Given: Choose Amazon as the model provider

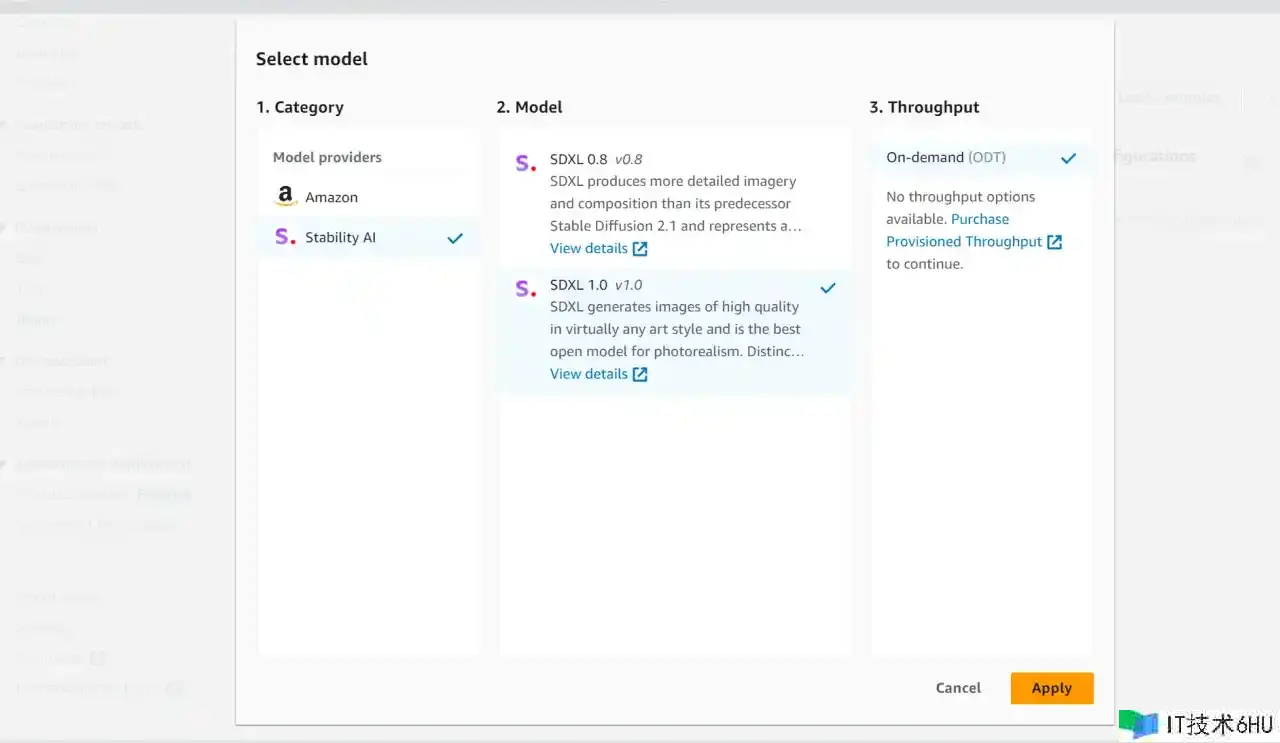Looking at the screenshot, I should pyautogui.click(x=331, y=197).
